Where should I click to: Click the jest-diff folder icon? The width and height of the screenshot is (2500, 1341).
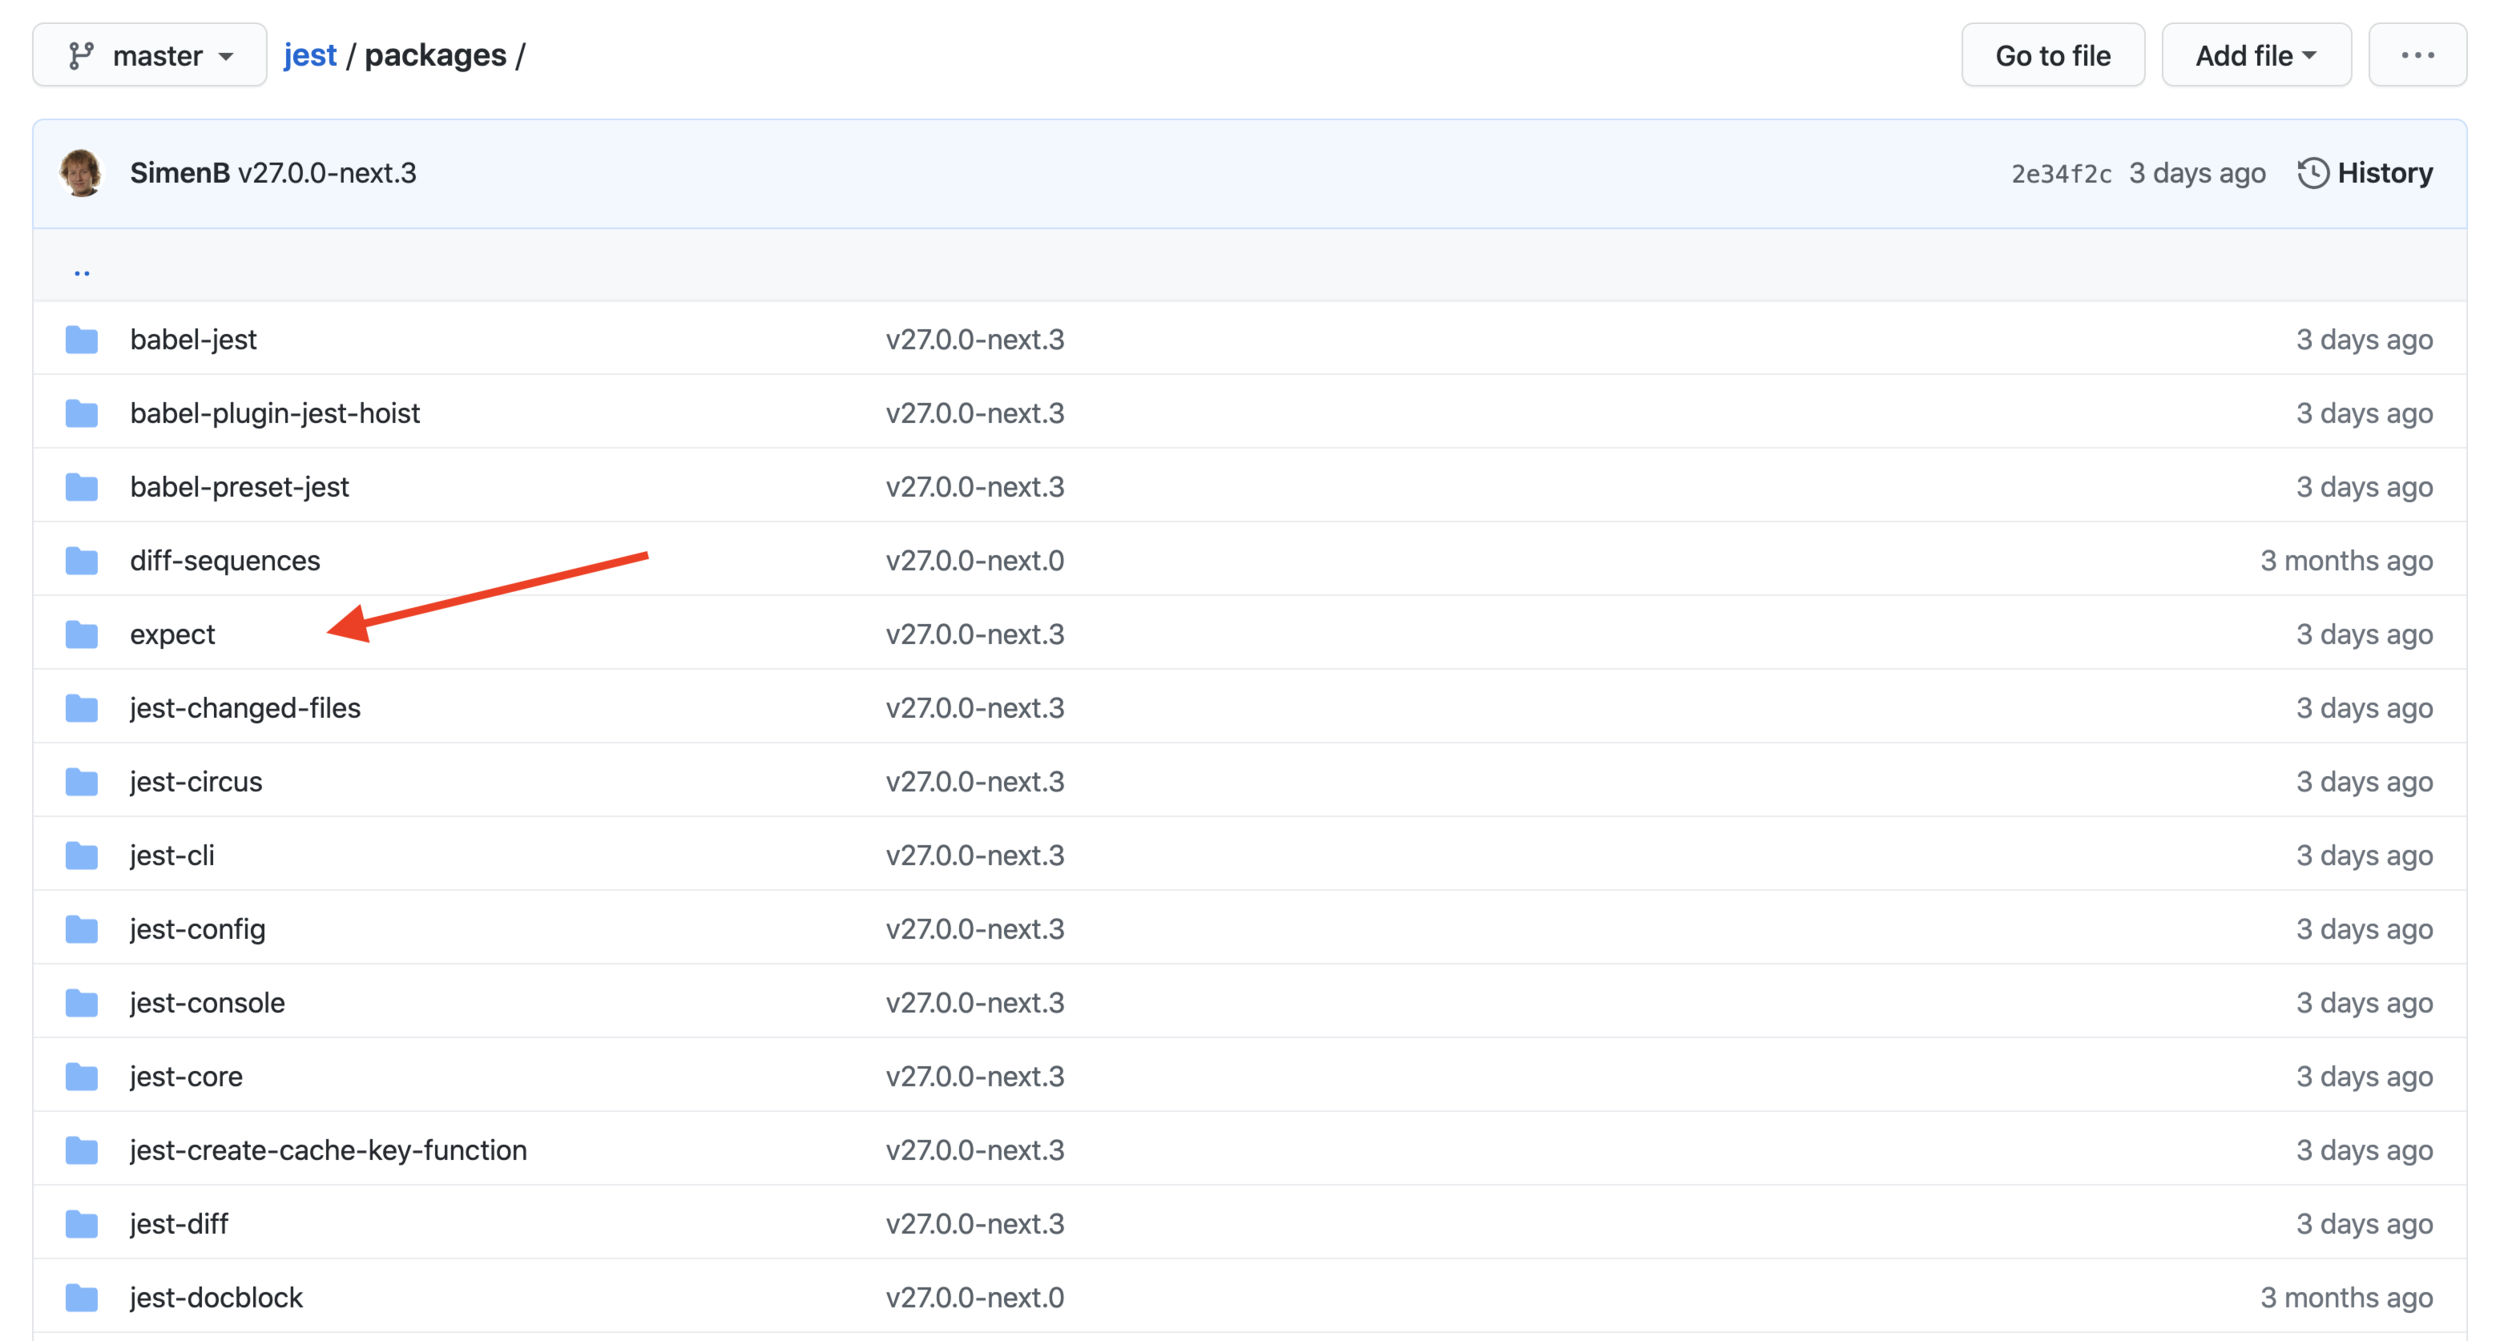pos(82,1224)
